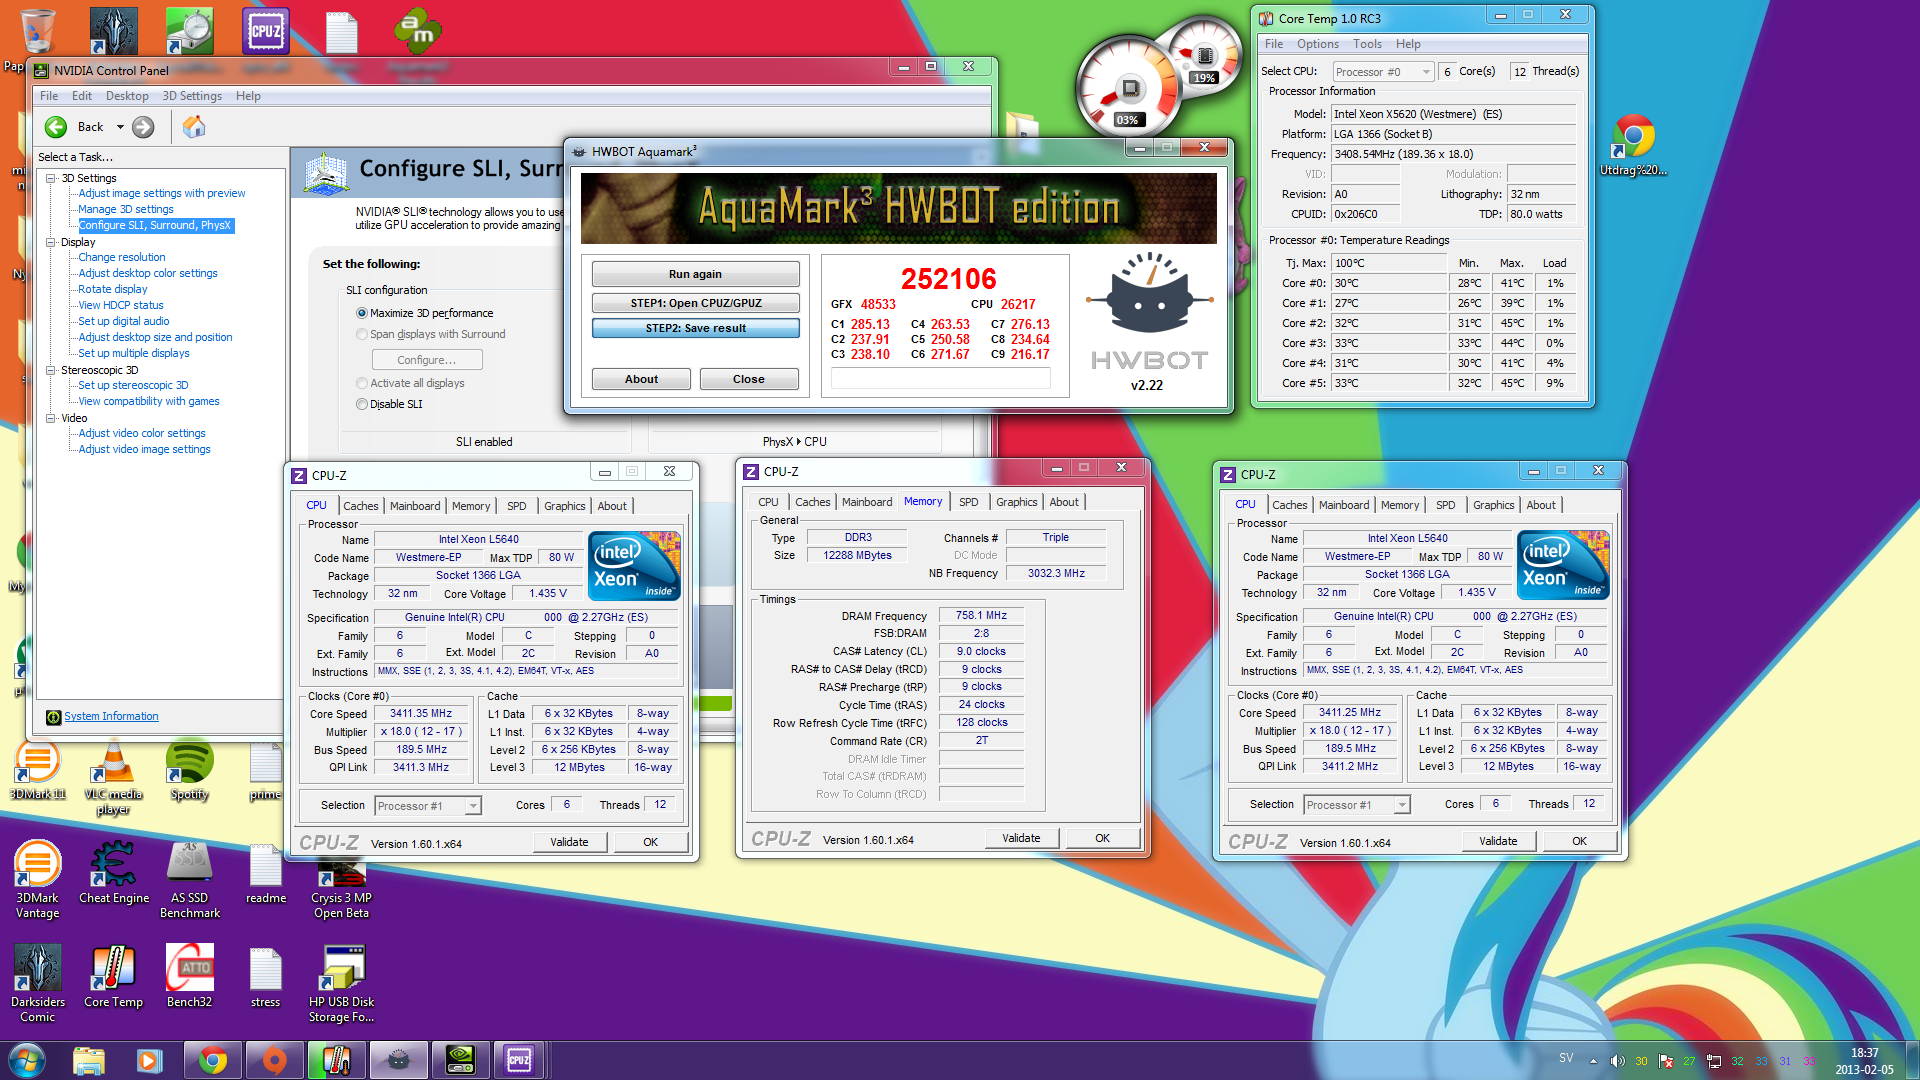Open 3D Settings menu in NVIDIA panel
The height and width of the screenshot is (1080, 1920).
point(192,96)
